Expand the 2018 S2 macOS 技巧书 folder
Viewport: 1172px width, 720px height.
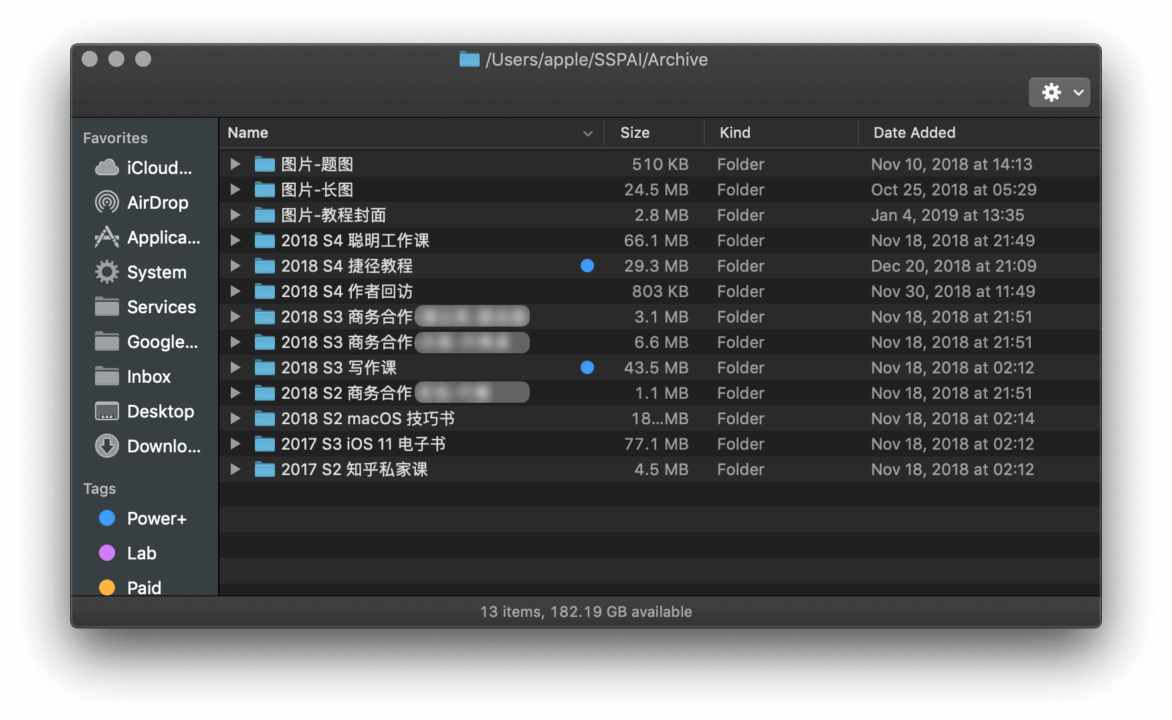point(235,418)
